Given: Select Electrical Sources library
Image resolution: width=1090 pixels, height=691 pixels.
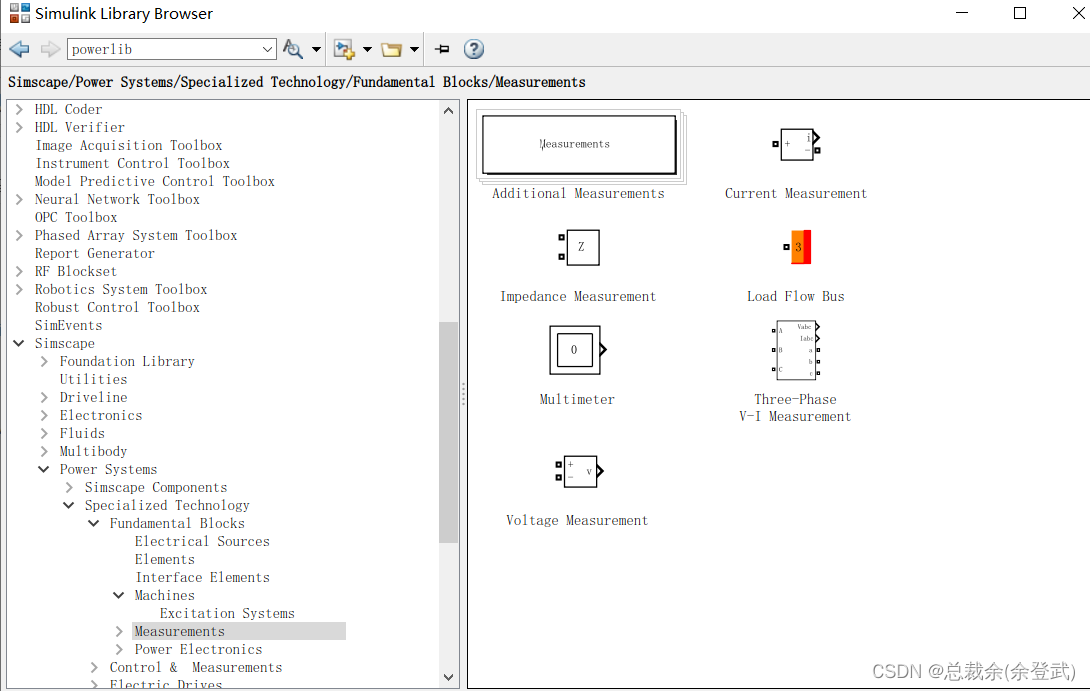Looking at the screenshot, I should (x=202, y=542).
